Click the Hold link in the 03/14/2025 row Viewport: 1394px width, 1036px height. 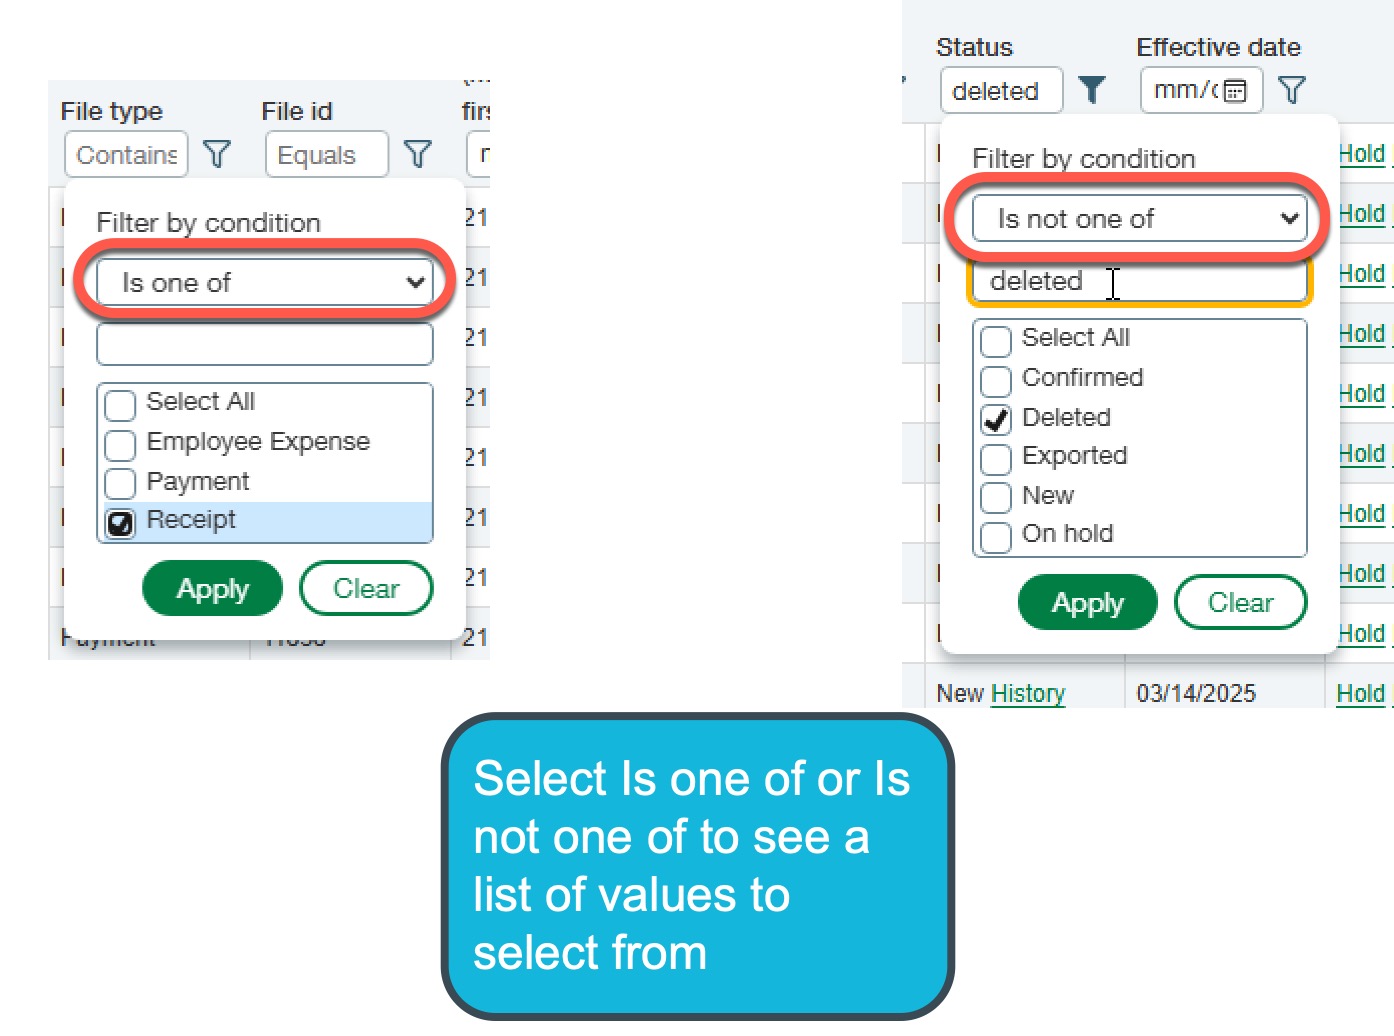[x=1361, y=693]
